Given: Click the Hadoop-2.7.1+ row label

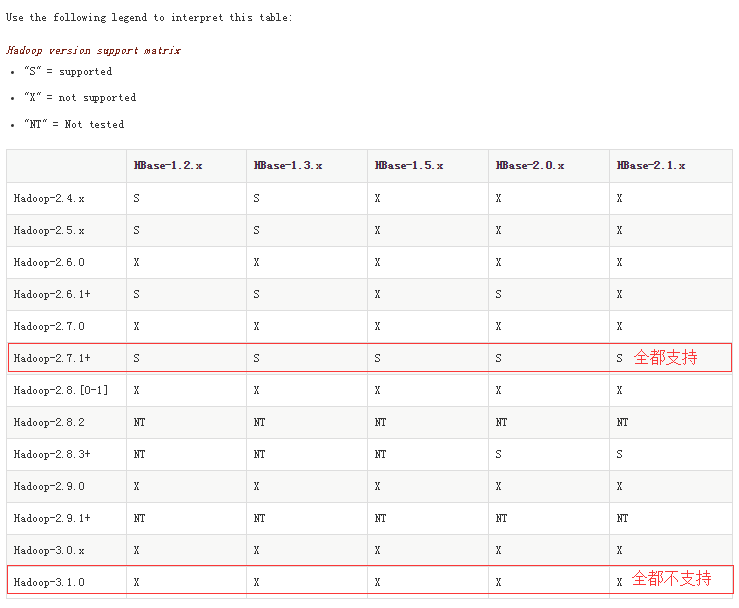Looking at the screenshot, I should (52, 358).
